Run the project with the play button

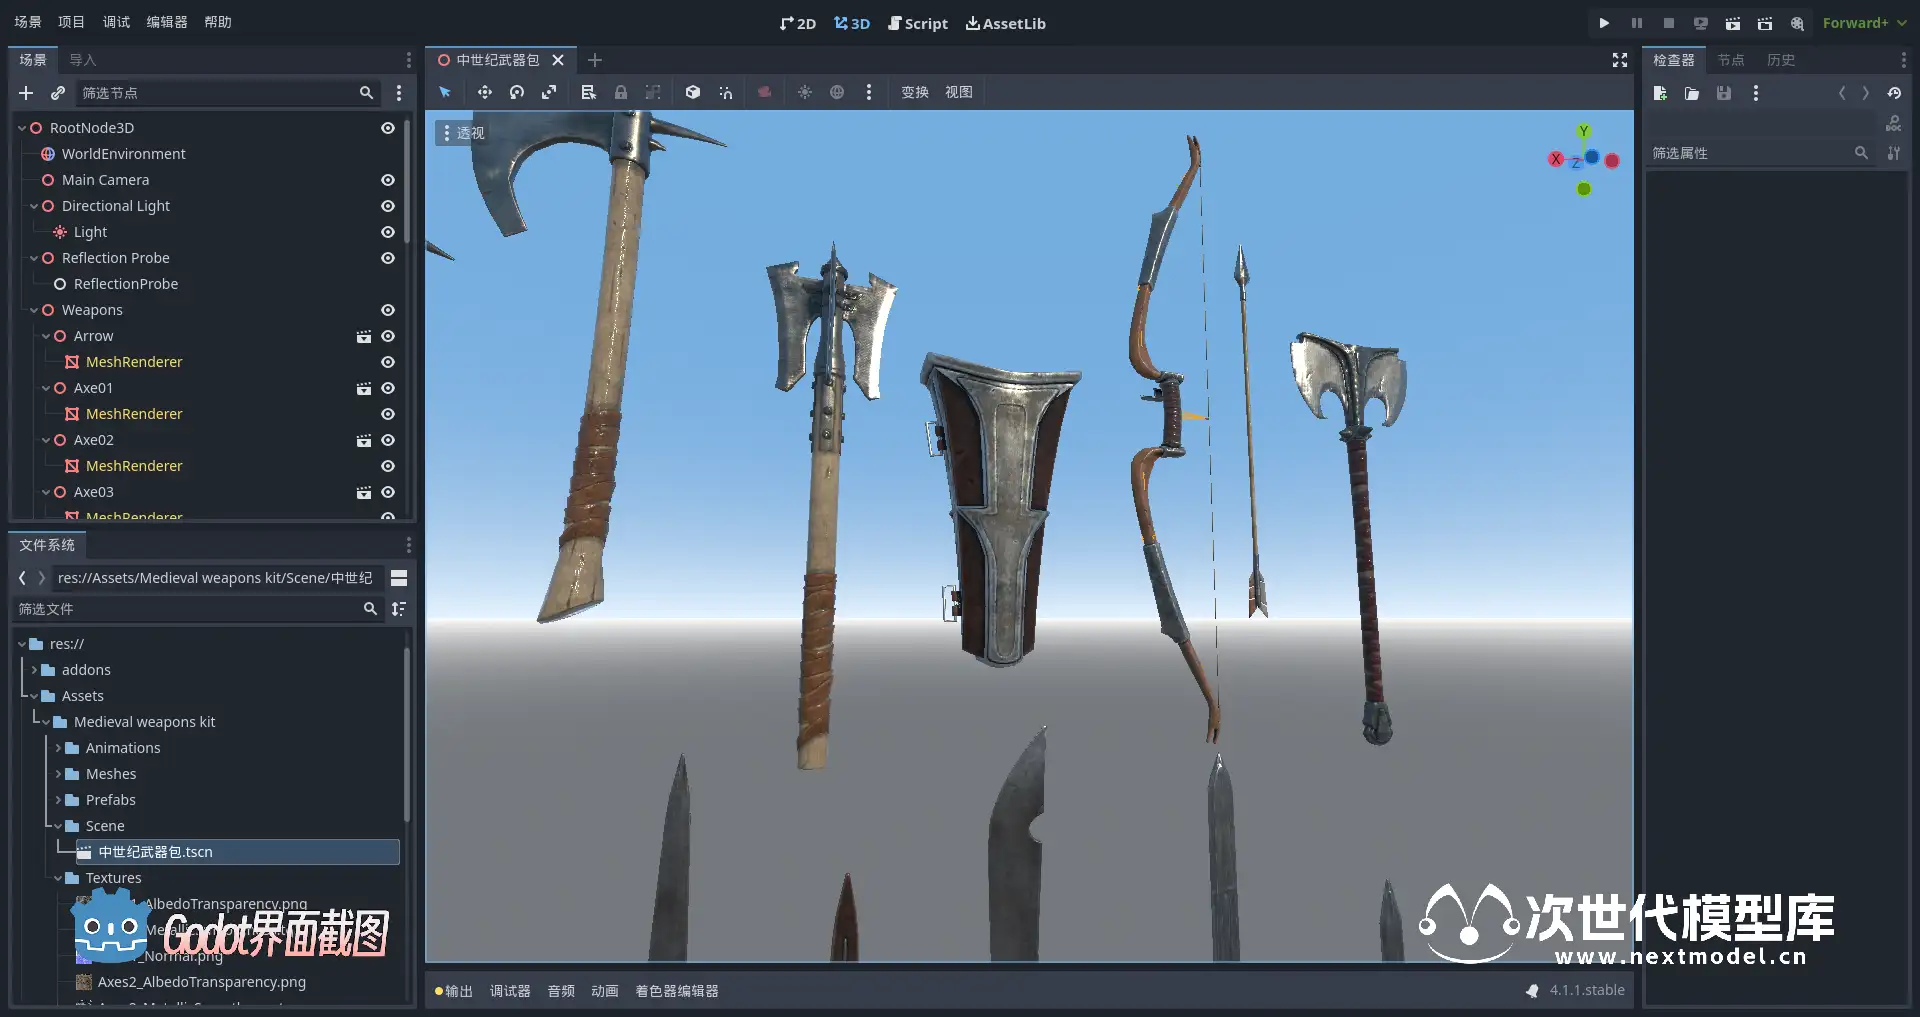pos(1604,23)
